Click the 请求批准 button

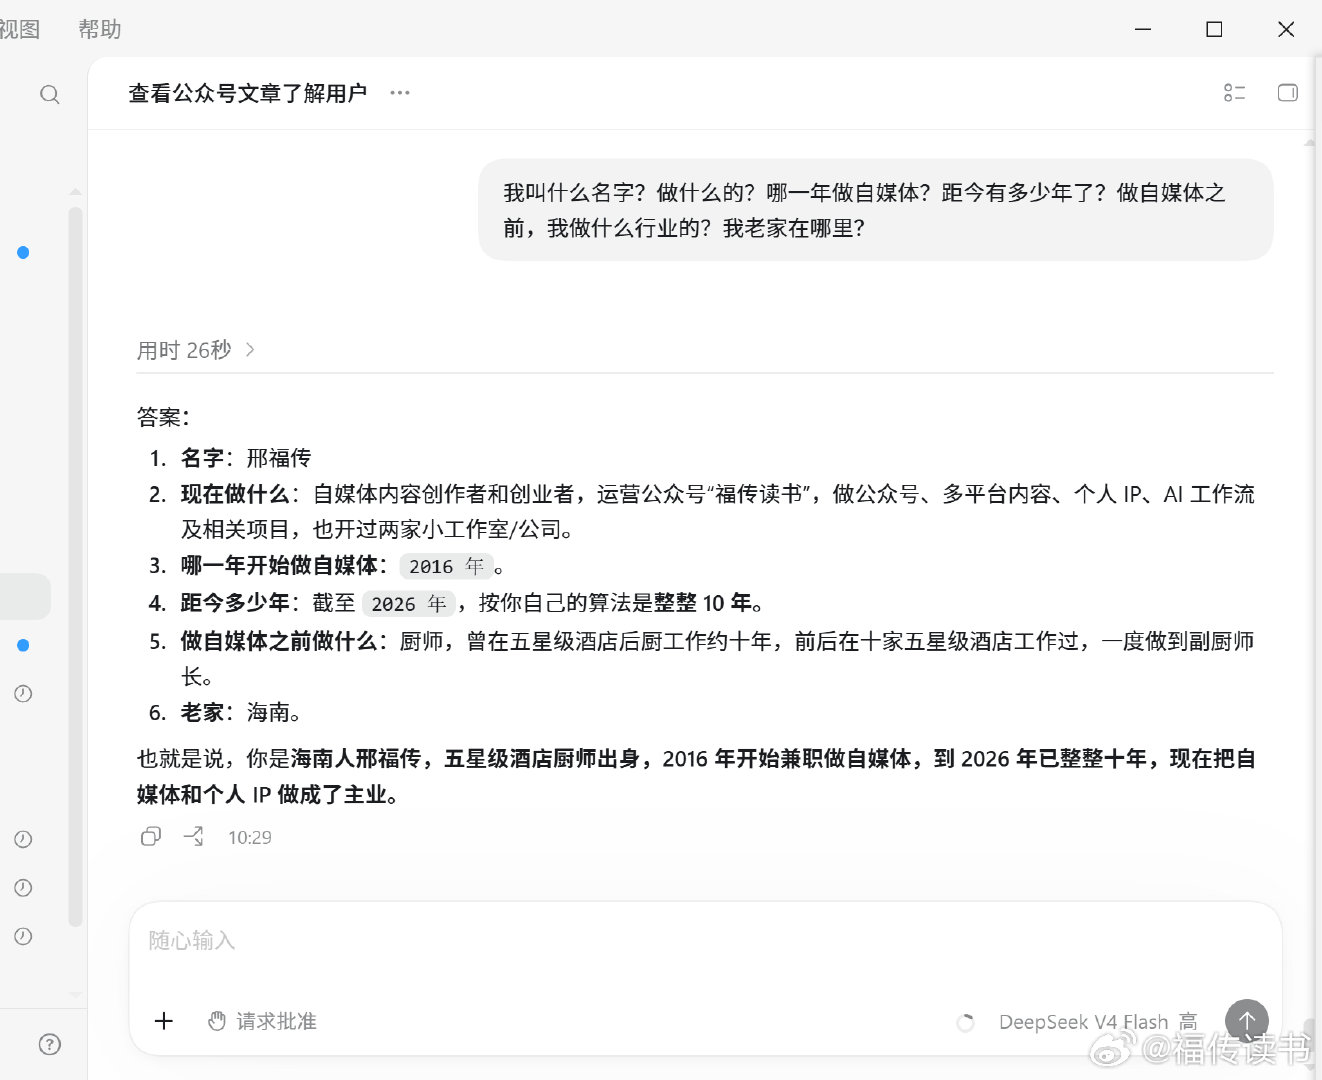pos(262,1021)
